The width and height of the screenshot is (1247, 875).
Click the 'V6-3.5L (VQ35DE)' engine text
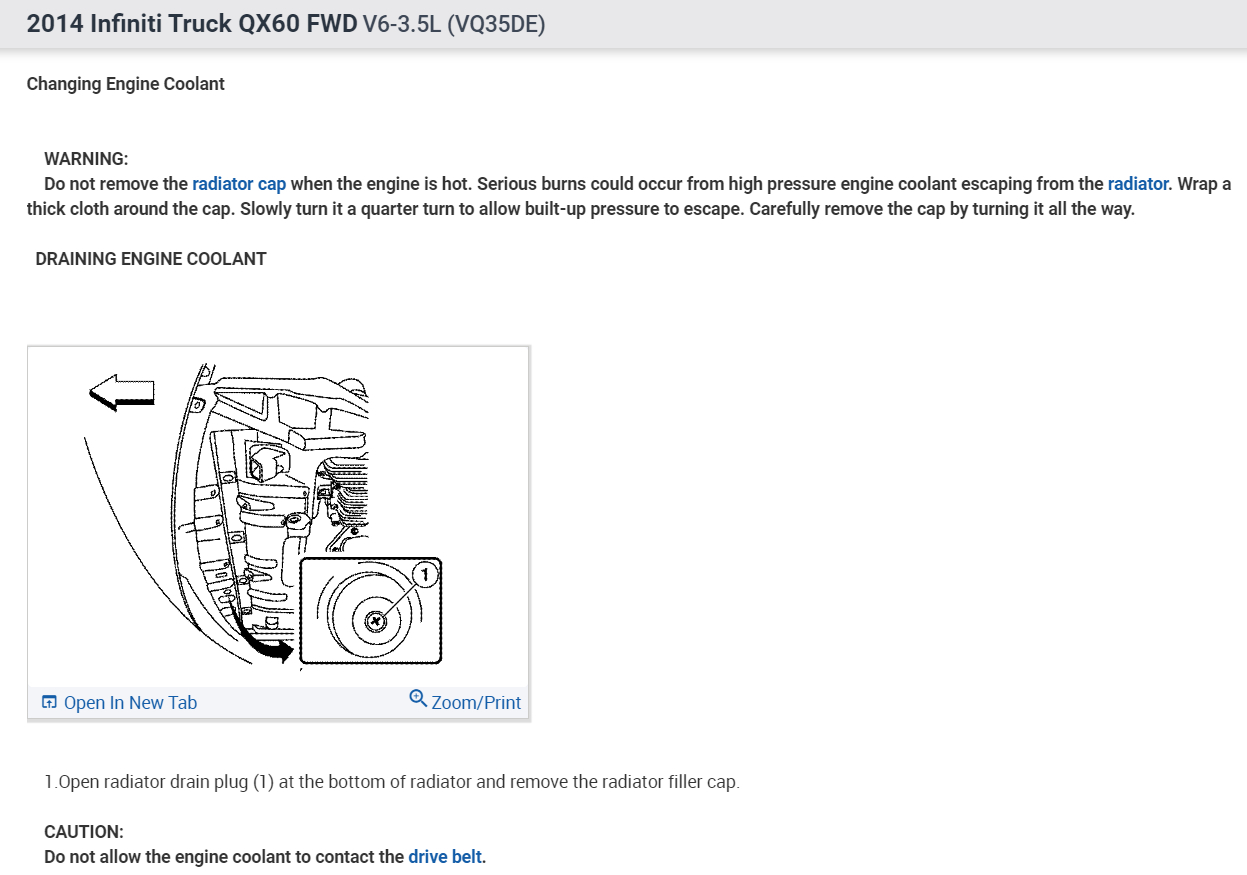454,25
